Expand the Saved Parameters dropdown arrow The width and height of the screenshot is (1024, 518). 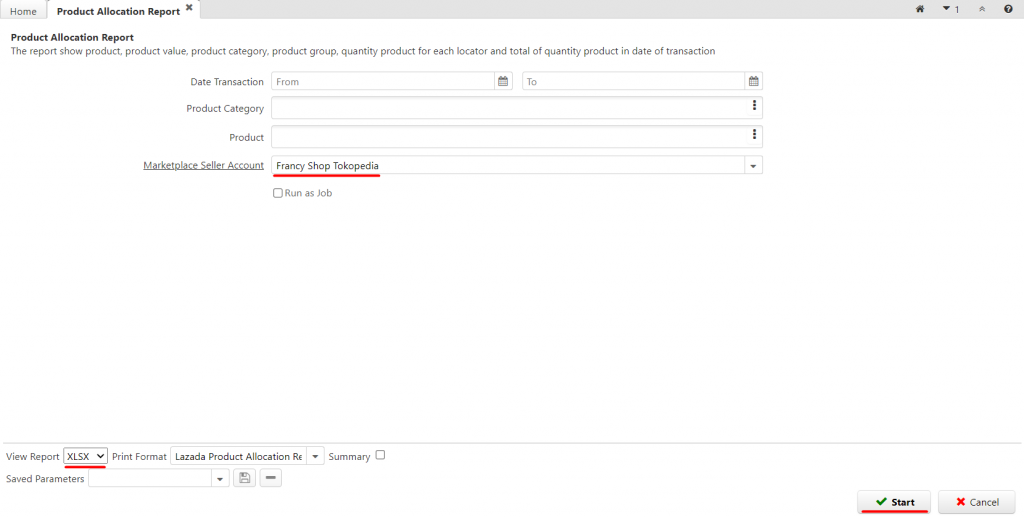(x=220, y=479)
